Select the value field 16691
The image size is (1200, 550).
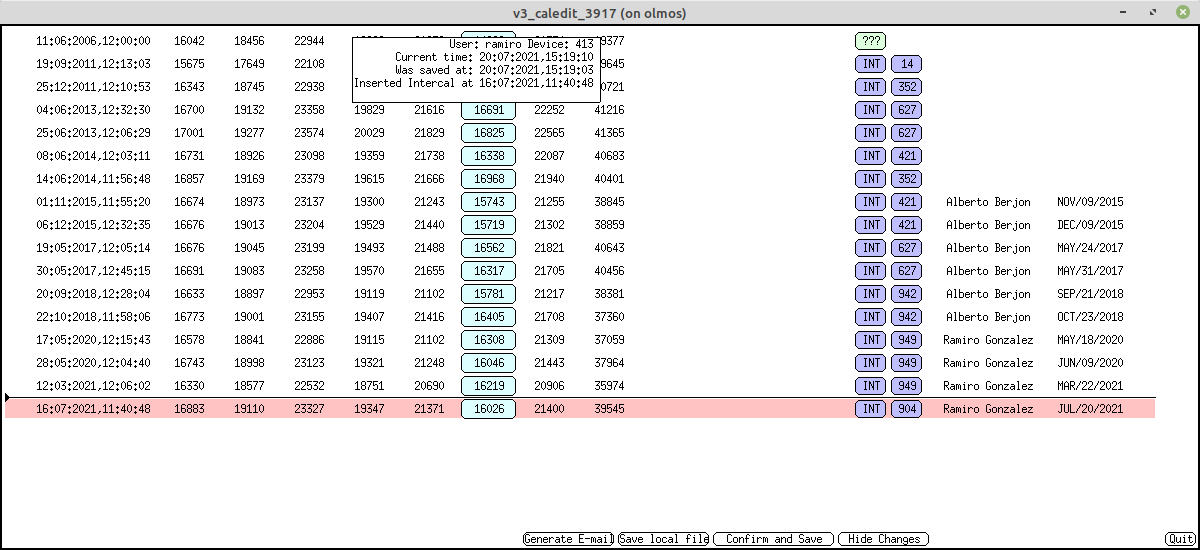tap(489, 110)
